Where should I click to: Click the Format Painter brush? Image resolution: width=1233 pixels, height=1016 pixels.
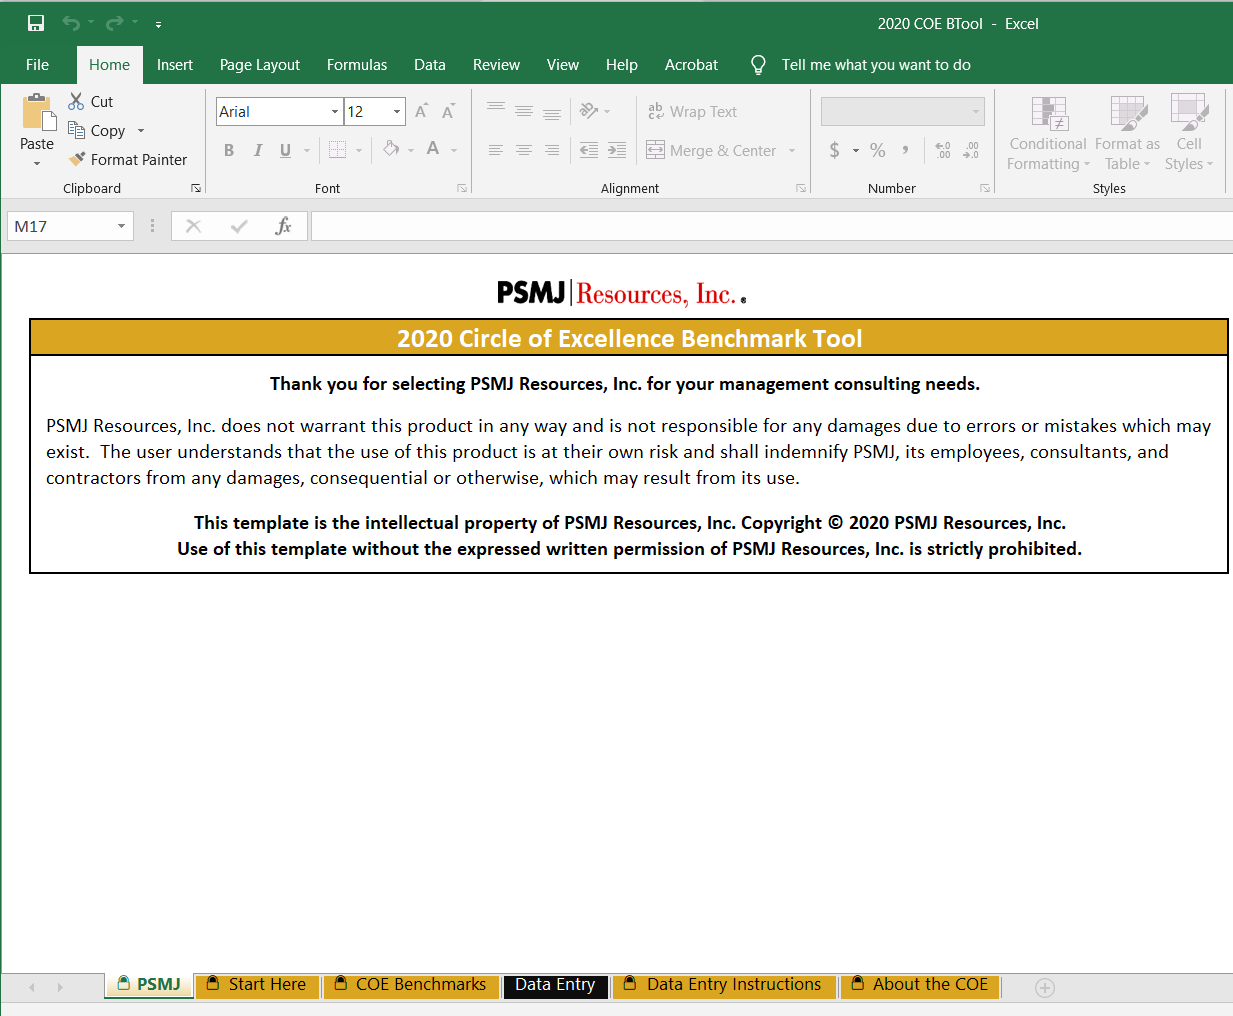click(77, 159)
